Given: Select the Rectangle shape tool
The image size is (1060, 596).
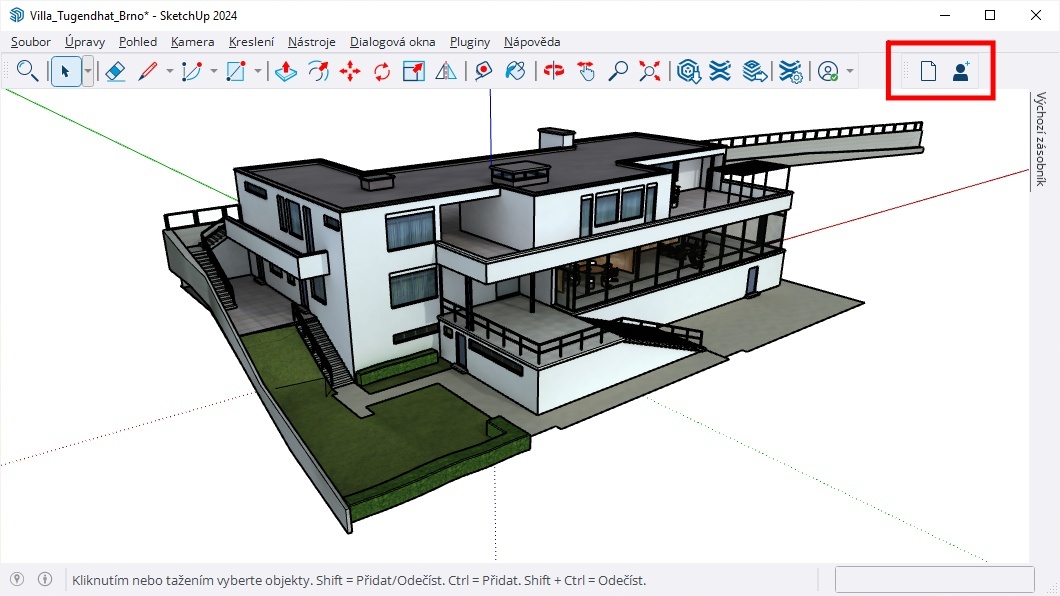Looking at the screenshot, I should coord(235,71).
